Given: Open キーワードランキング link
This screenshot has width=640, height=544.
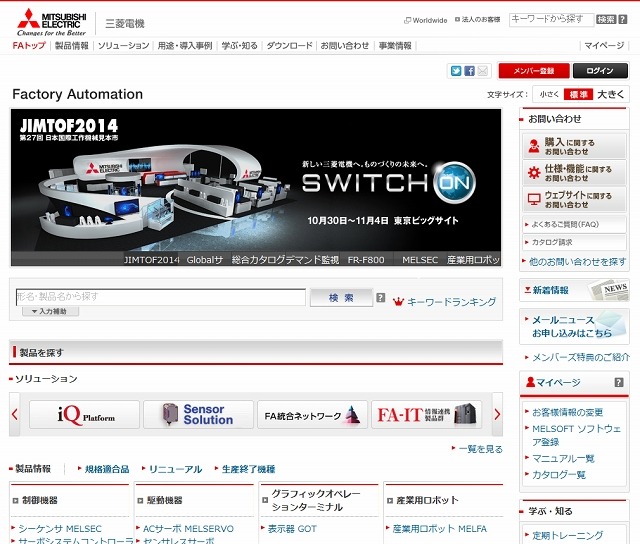Looking at the screenshot, I should point(451,302).
